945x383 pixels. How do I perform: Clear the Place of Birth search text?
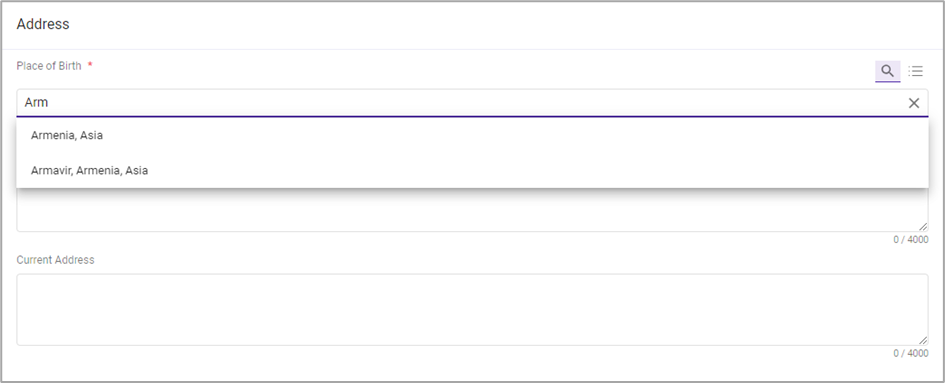click(x=914, y=103)
